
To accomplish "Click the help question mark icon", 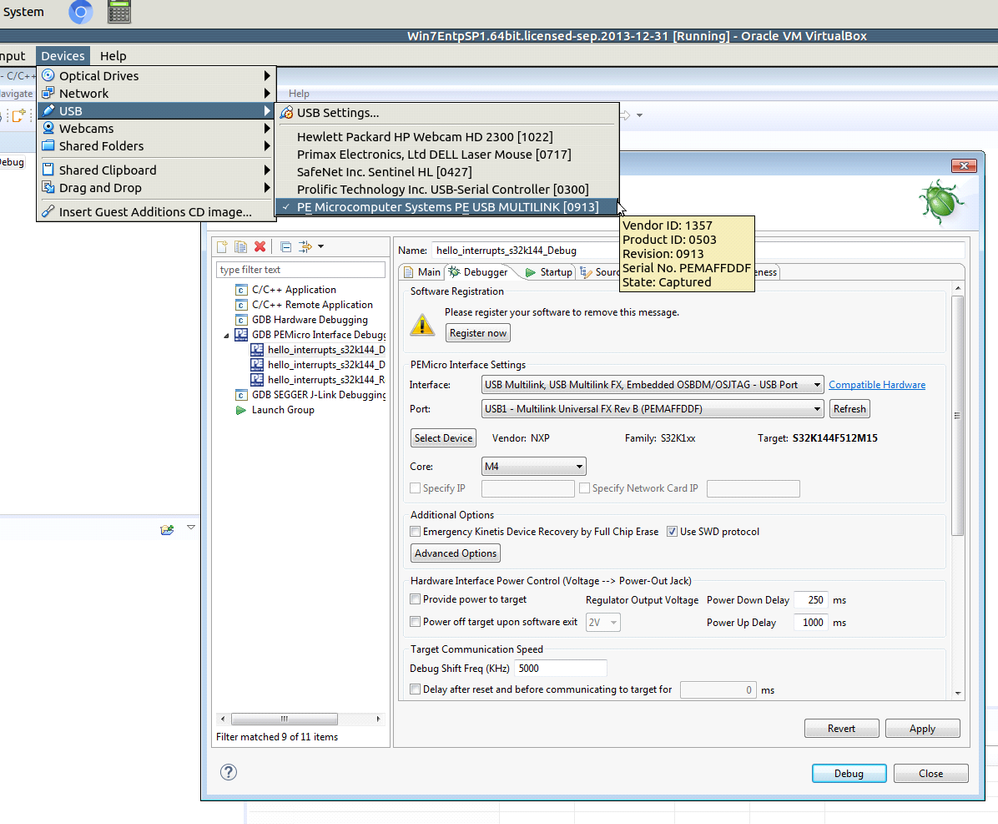I will pos(228,772).
